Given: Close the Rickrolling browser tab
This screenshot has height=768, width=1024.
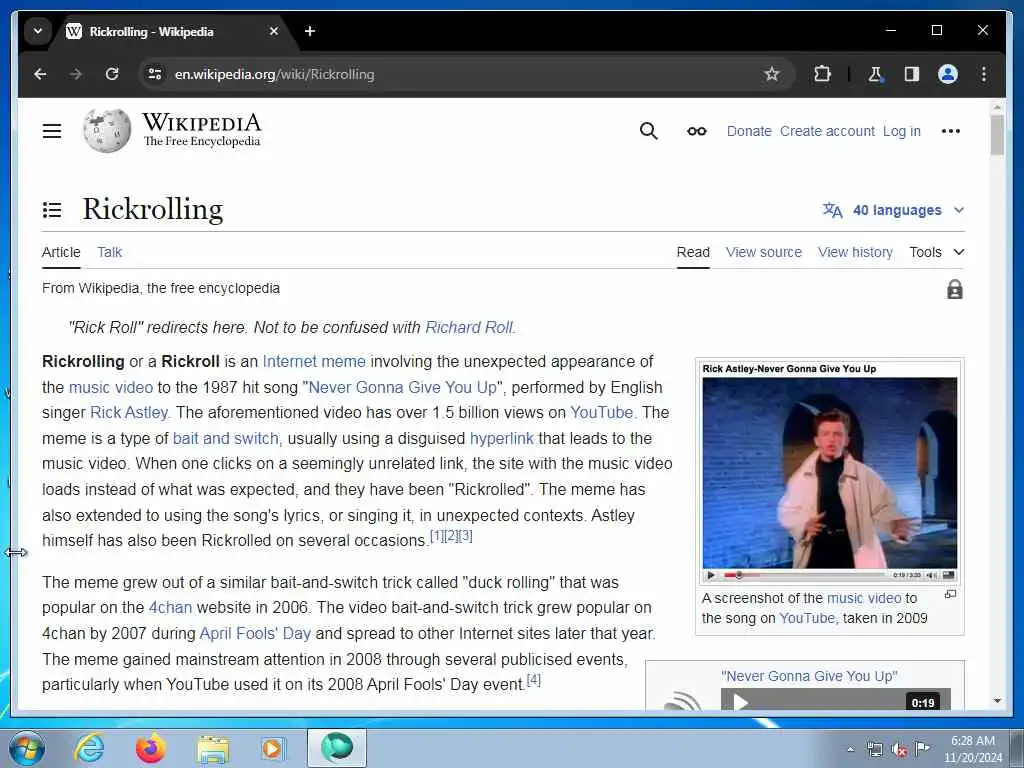Looking at the screenshot, I should [x=274, y=31].
